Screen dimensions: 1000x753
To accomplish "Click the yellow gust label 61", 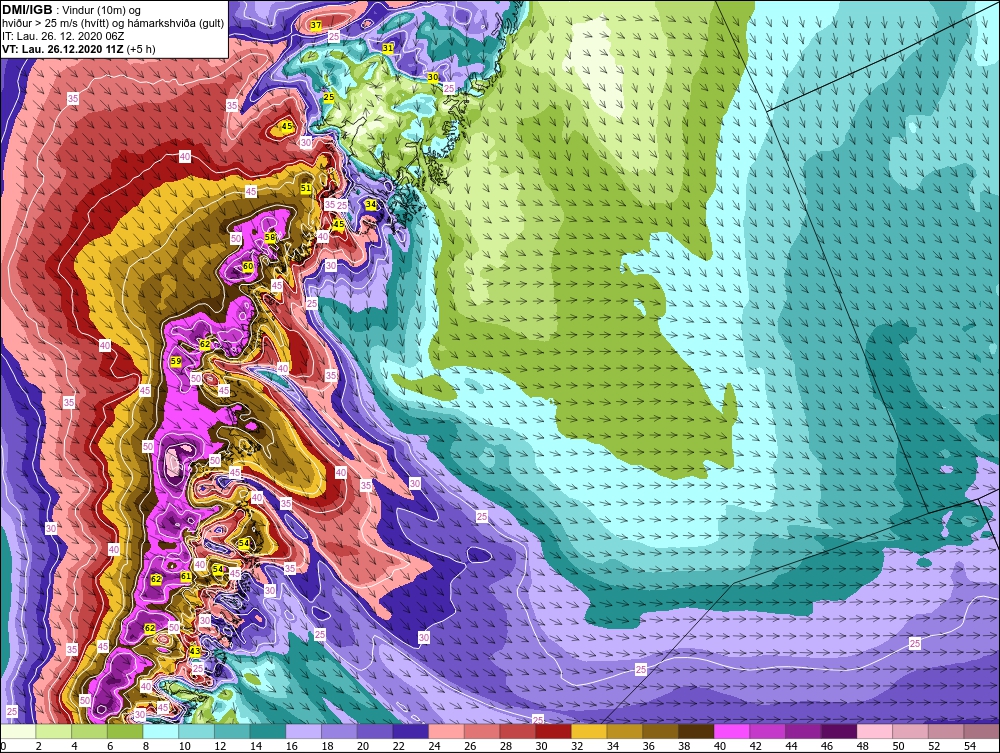I will (x=186, y=576).
